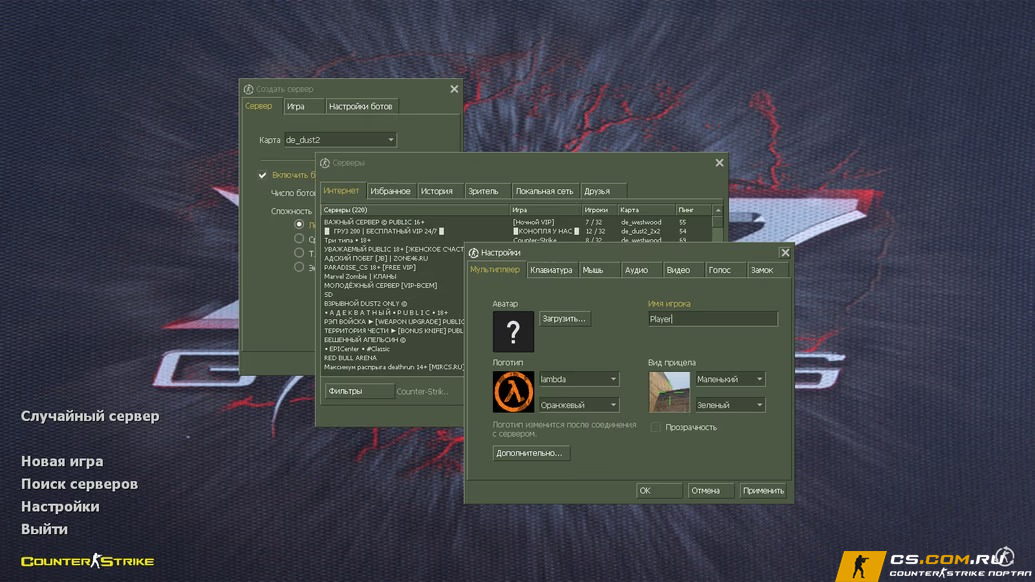Click the question-mark avatar image in Settings

[x=513, y=332]
